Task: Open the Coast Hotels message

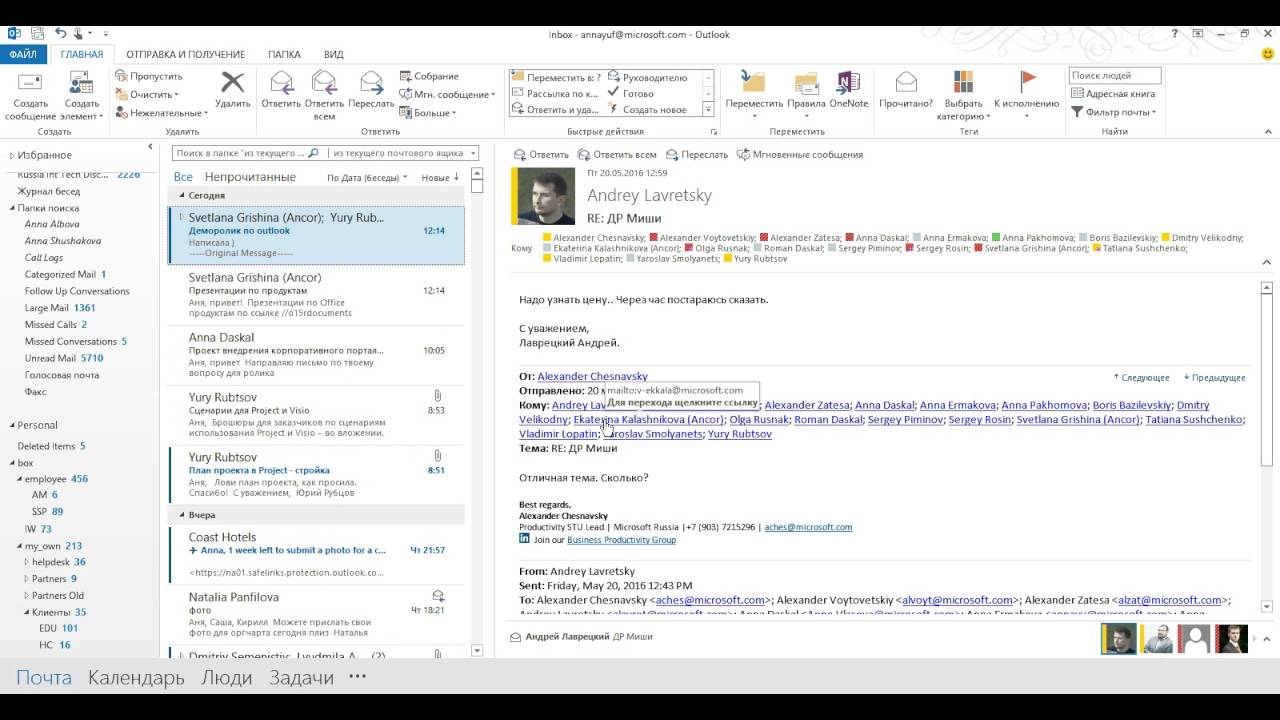Action: coord(316,553)
